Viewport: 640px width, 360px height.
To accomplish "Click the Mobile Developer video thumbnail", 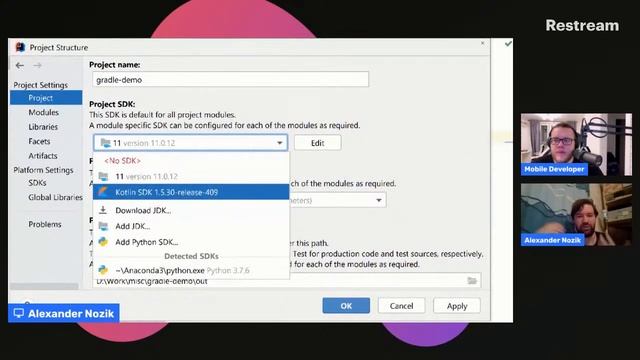I will pos(576,144).
